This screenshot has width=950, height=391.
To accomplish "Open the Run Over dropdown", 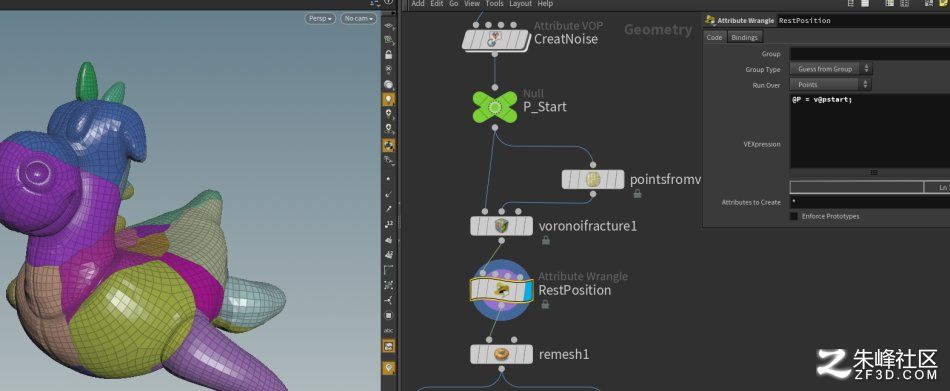I will pyautogui.click(x=831, y=85).
